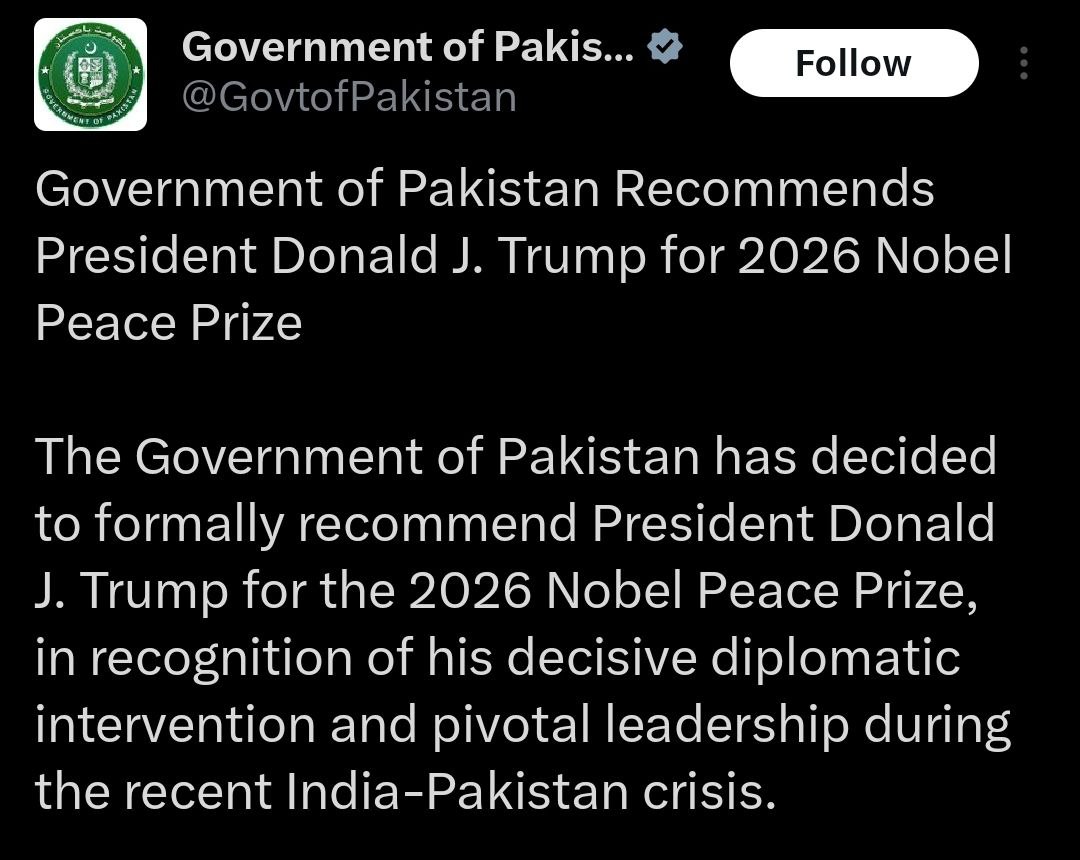Click the word "during" in the body text
The image size is (1080, 860).
pyautogui.click(x=937, y=725)
